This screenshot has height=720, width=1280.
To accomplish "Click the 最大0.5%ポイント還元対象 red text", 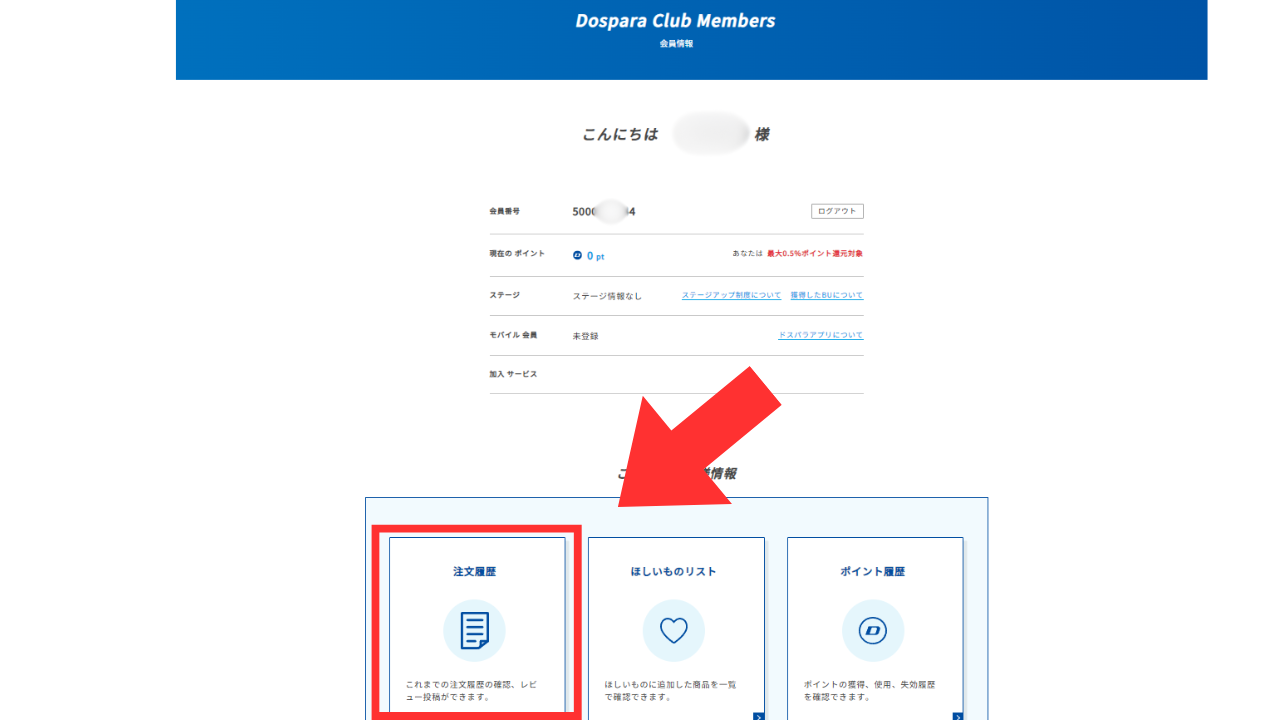I will [814, 254].
